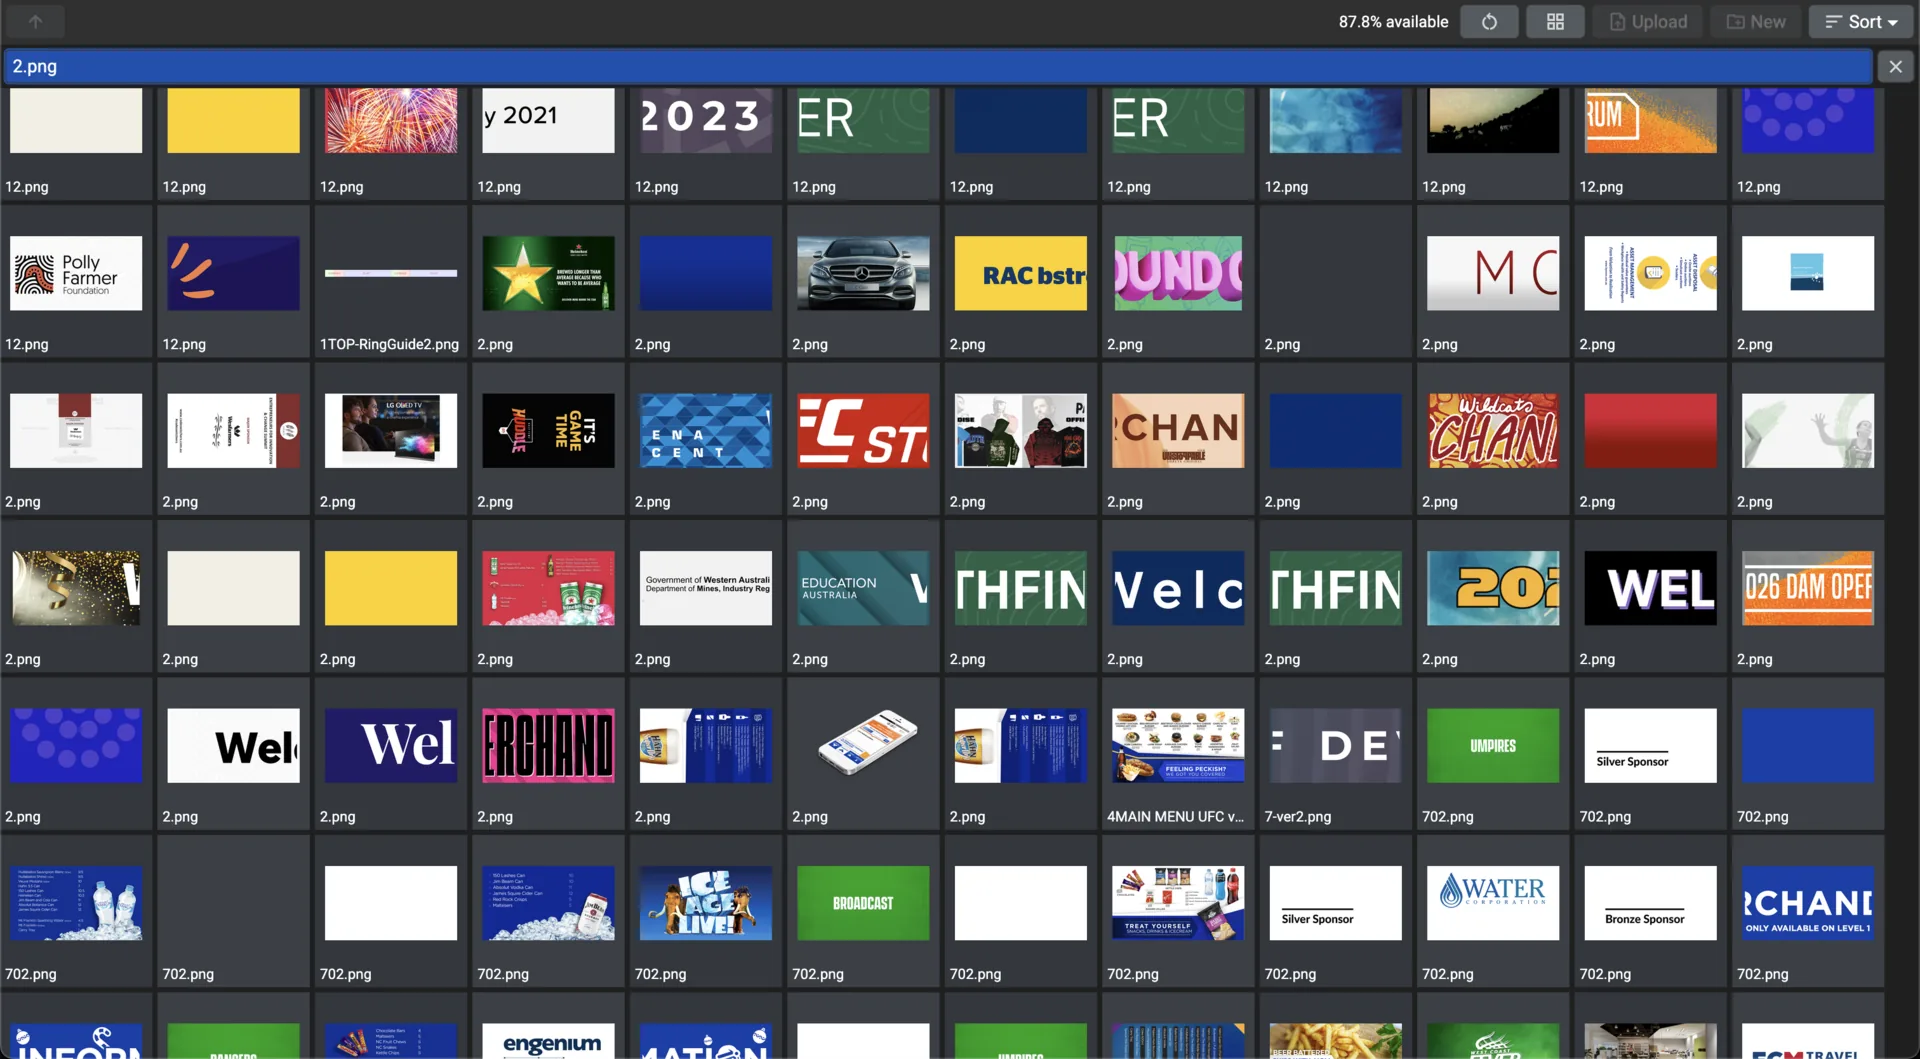1920x1059 pixels.
Task: Clear the search with the X button
Action: (x=1895, y=67)
